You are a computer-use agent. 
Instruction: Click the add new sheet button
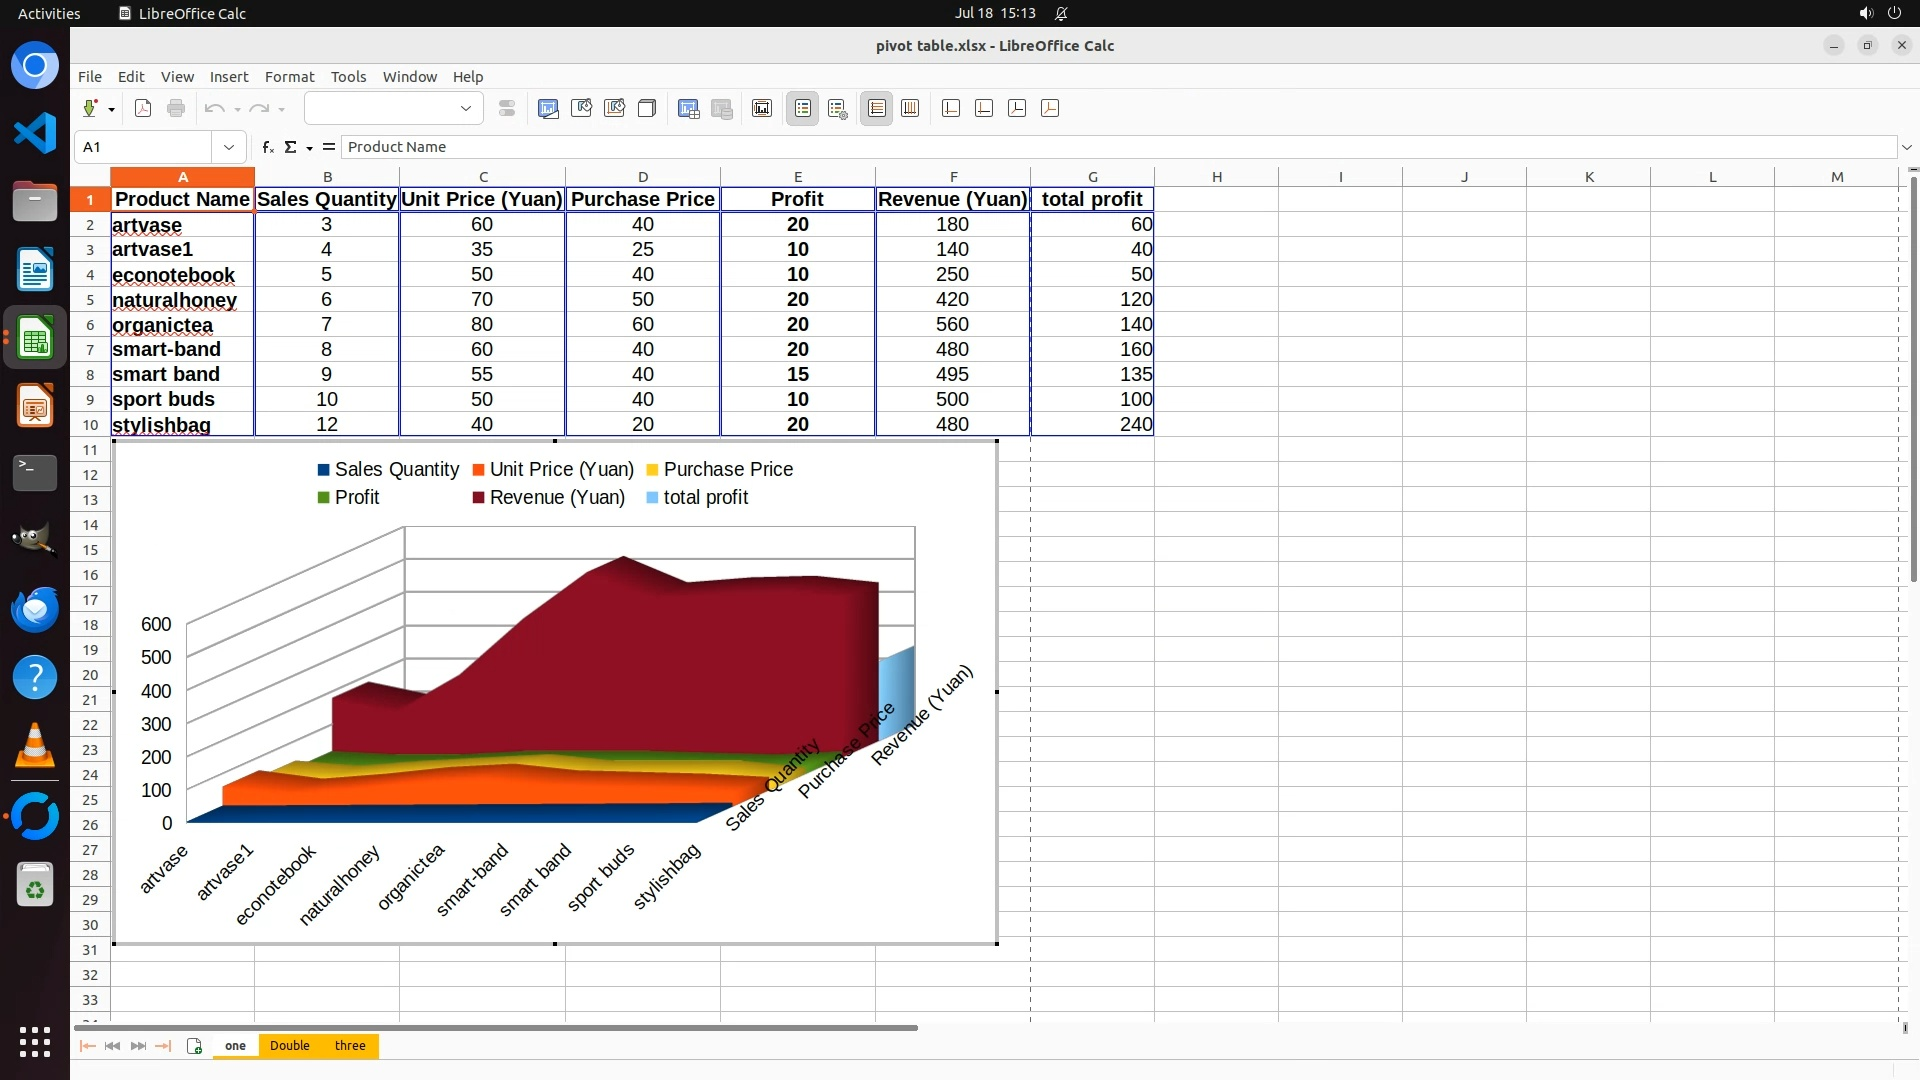pyautogui.click(x=194, y=1046)
